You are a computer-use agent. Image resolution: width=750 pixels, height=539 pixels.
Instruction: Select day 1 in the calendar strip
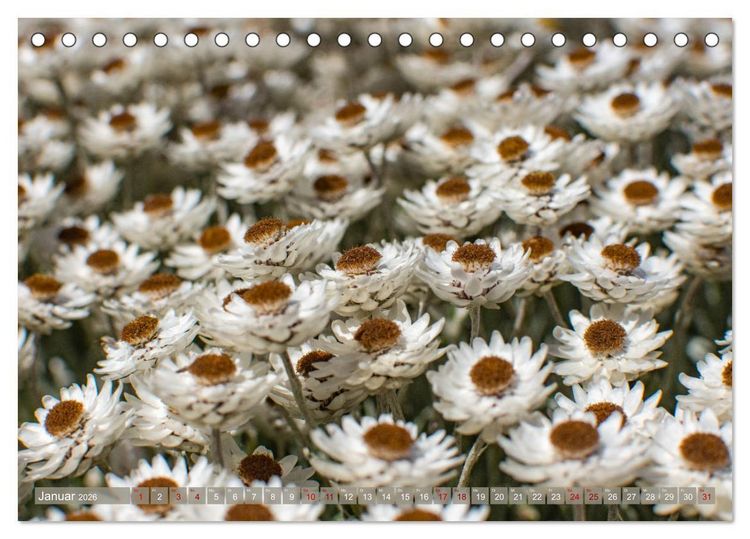pos(140,496)
